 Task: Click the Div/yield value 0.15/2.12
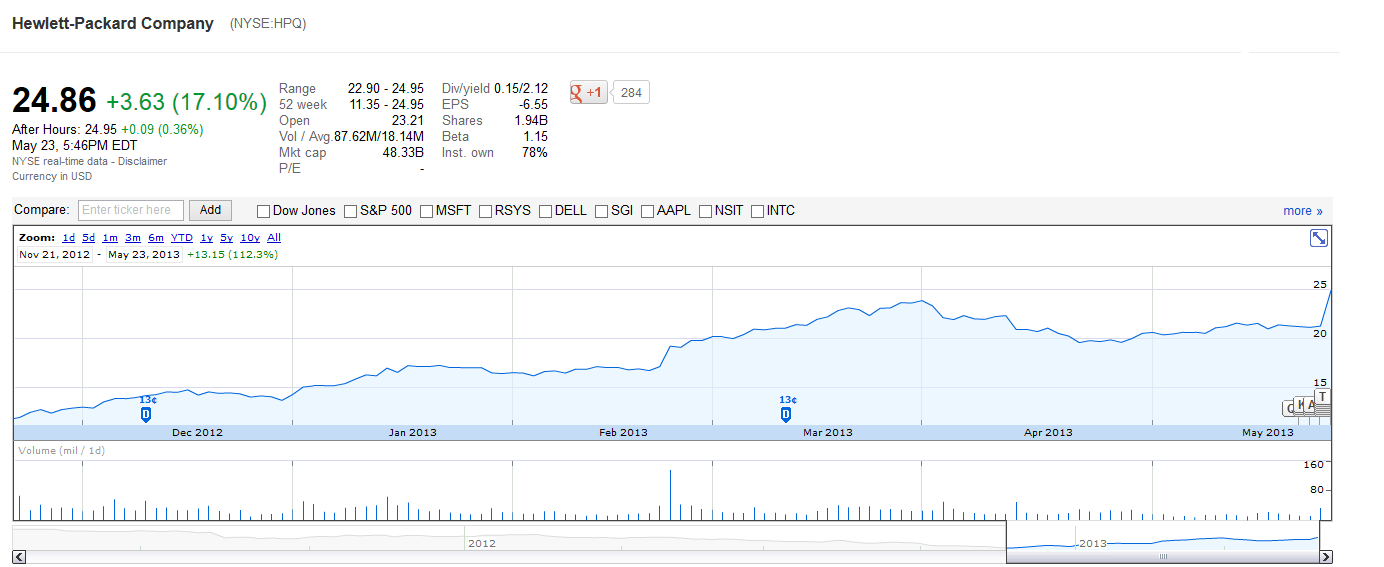click(521, 89)
